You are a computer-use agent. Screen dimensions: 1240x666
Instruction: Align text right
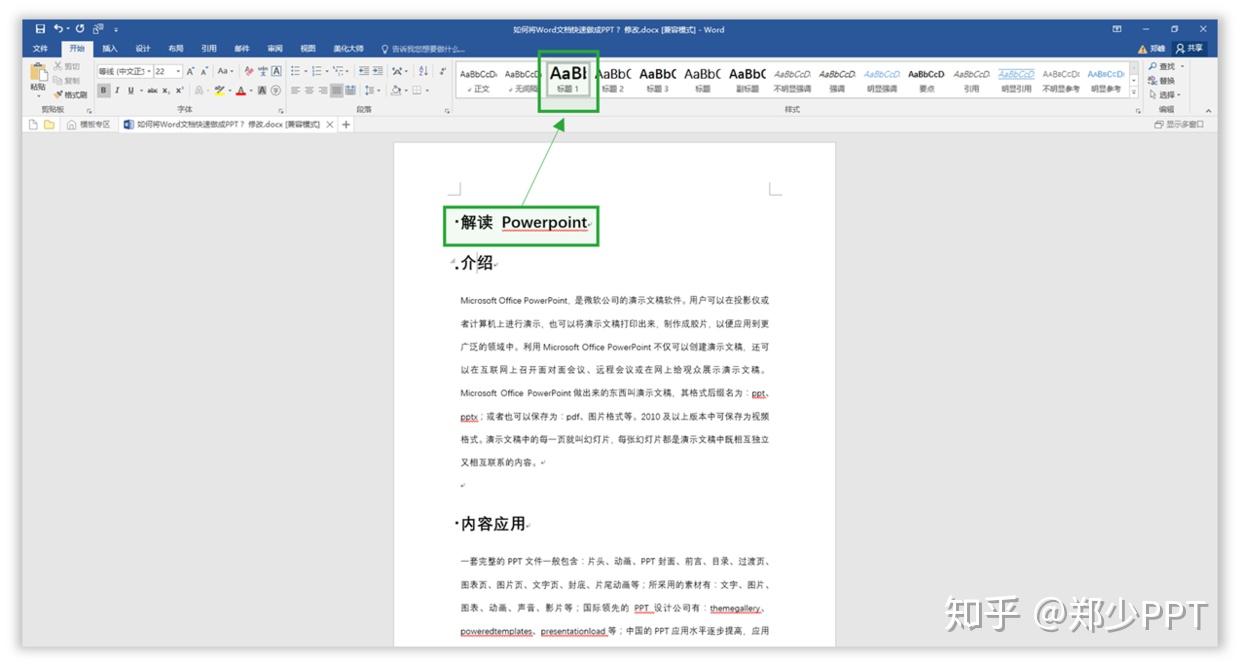[323, 91]
